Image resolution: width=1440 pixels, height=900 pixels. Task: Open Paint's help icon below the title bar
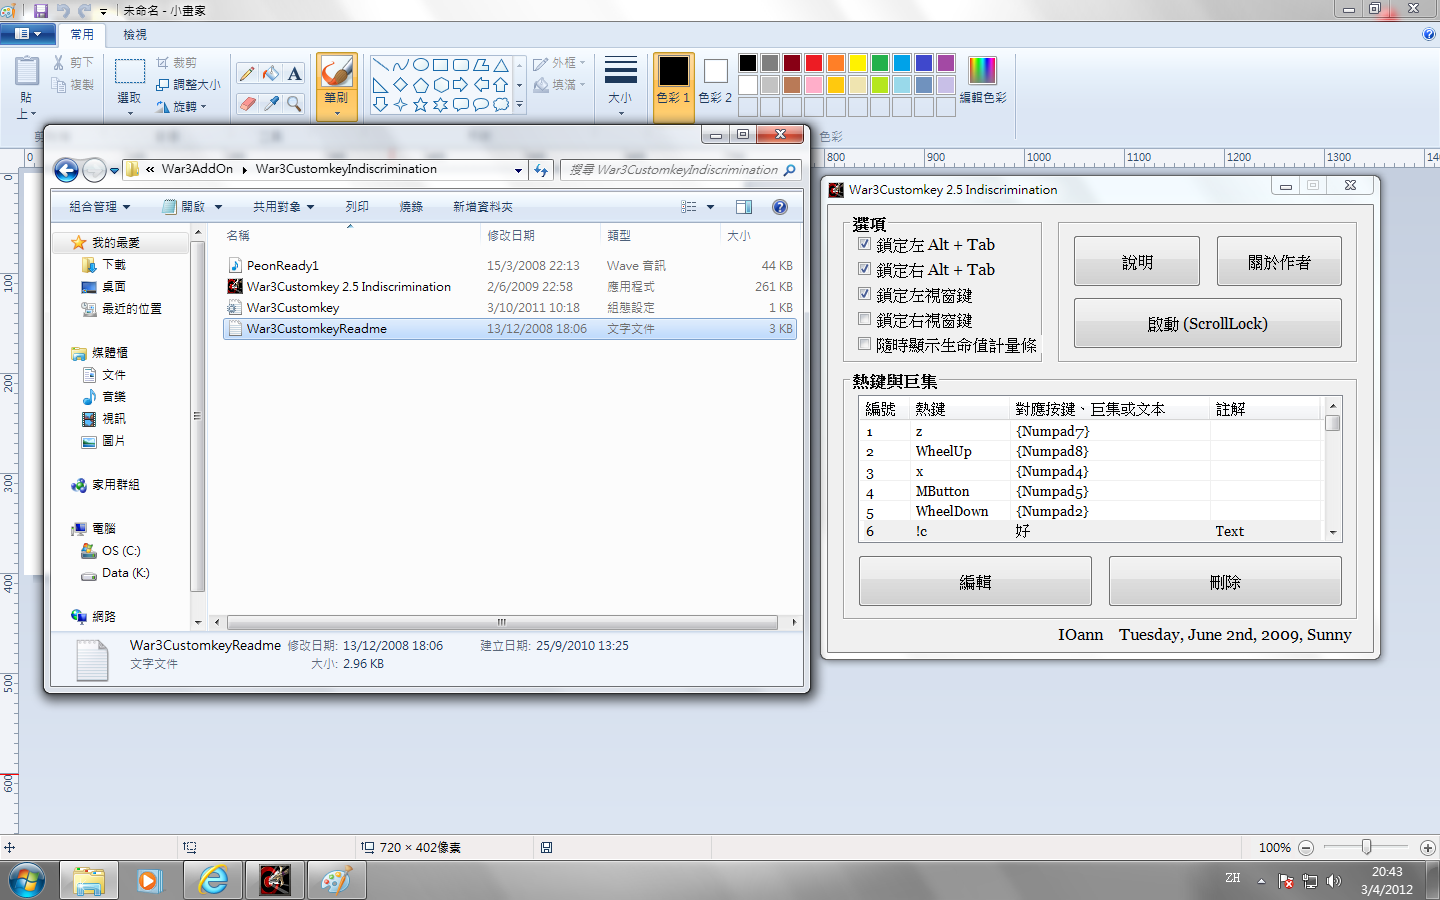coord(1429,34)
